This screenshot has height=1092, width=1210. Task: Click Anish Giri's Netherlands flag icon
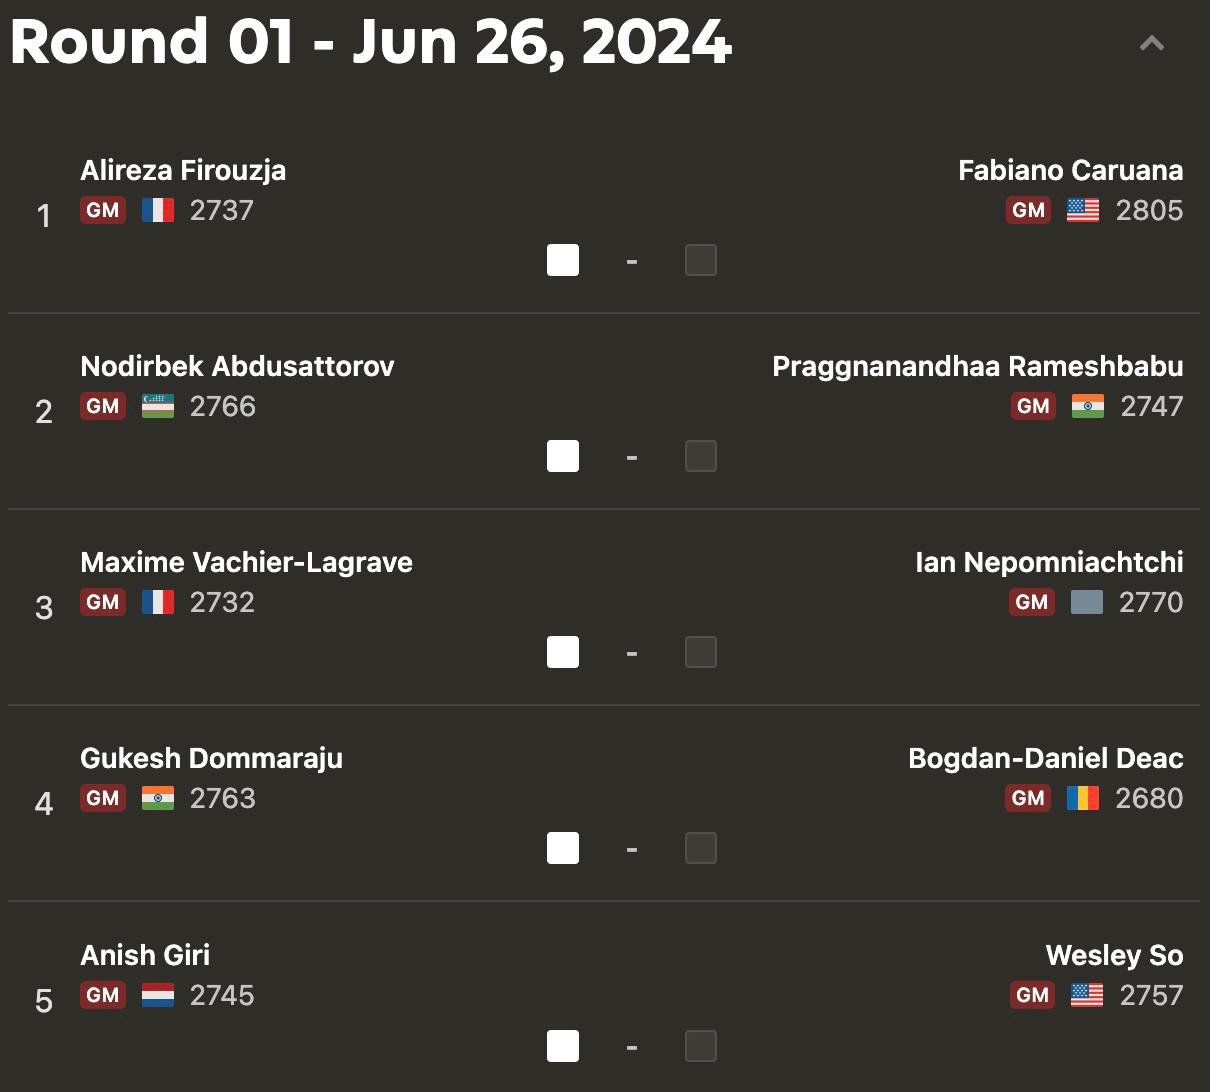click(158, 995)
